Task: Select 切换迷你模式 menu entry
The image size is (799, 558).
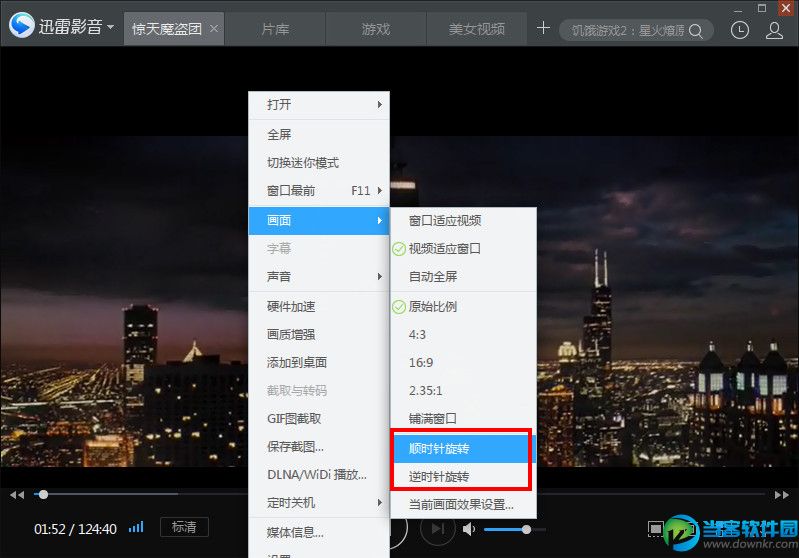Action: pyautogui.click(x=319, y=163)
